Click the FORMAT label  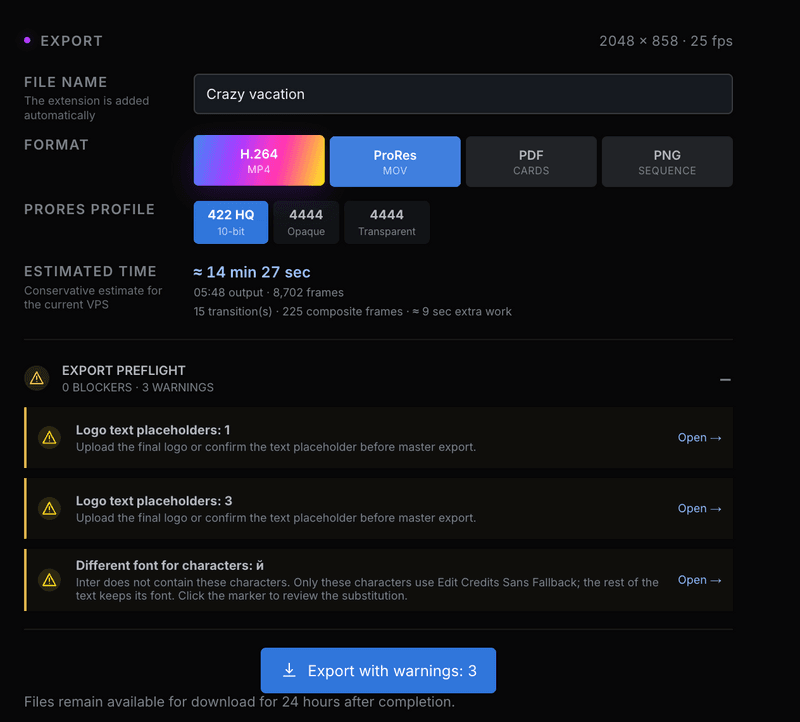coord(56,145)
